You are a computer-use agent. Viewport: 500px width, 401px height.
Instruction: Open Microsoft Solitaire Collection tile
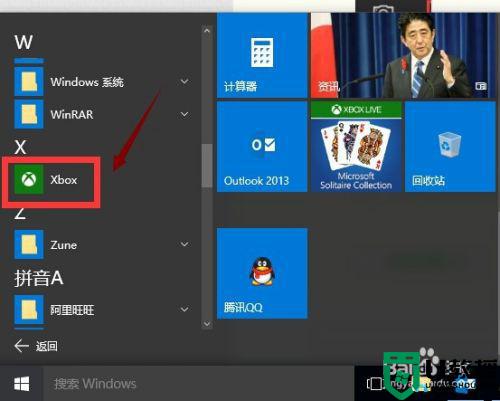coord(356,147)
